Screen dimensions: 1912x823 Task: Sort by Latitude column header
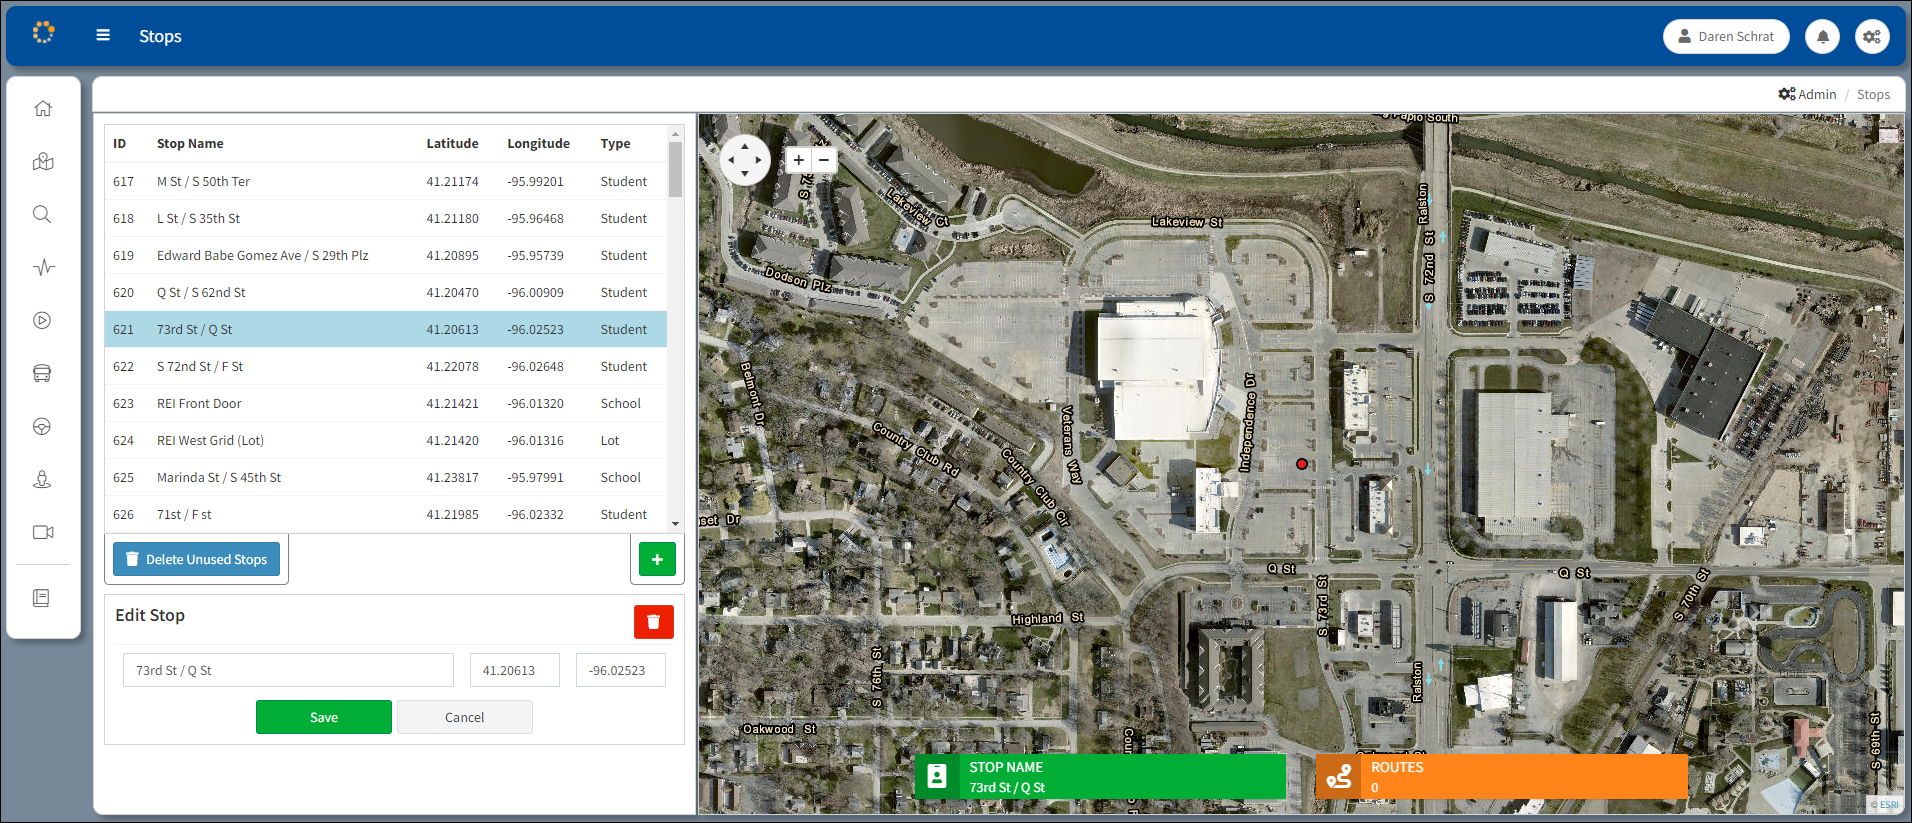452,143
